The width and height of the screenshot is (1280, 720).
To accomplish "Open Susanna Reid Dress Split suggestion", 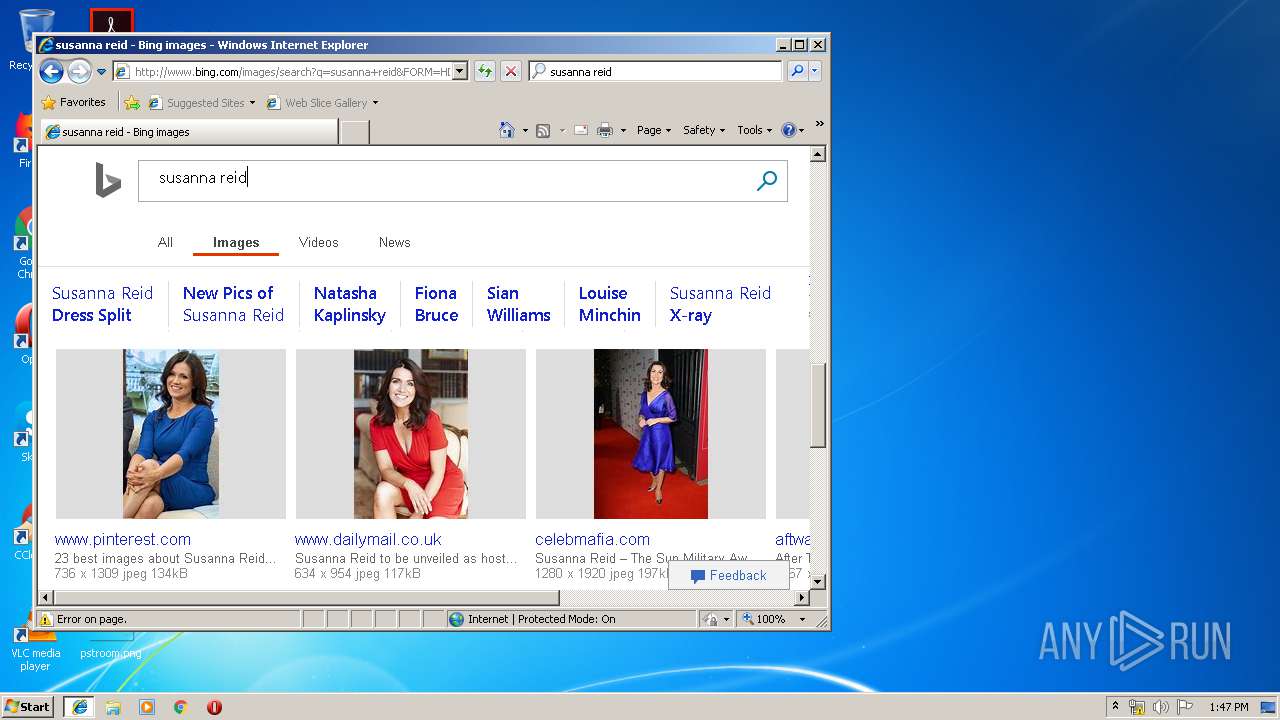I will tap(102, 304).
